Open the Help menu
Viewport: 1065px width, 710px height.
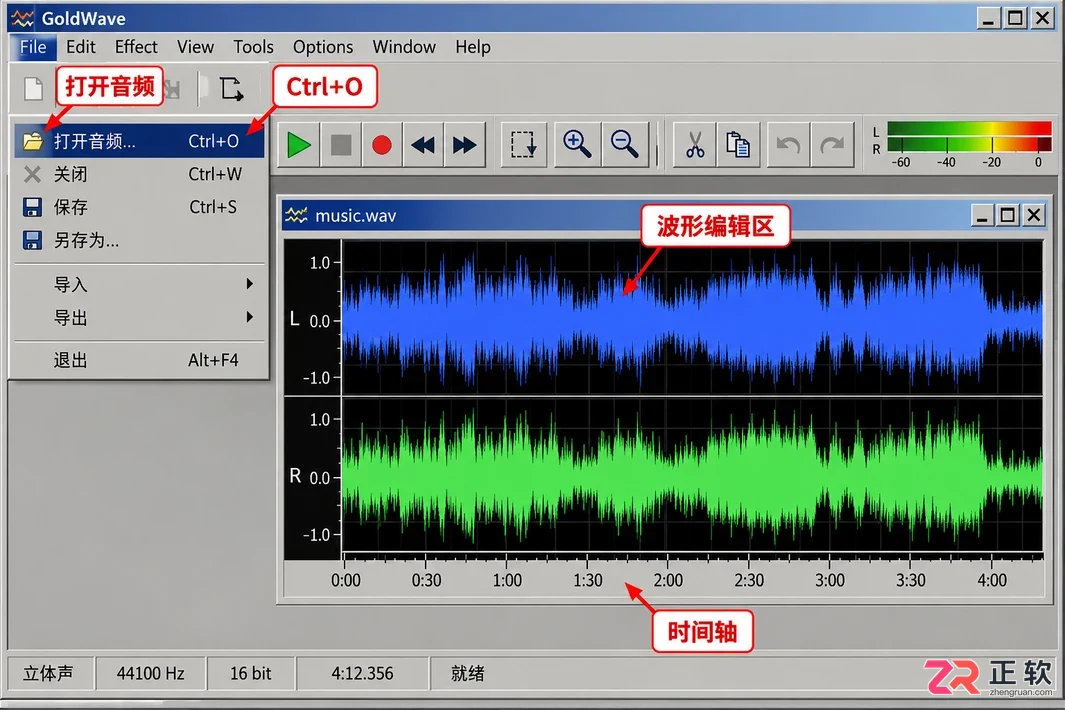click(x=473, y=47)
